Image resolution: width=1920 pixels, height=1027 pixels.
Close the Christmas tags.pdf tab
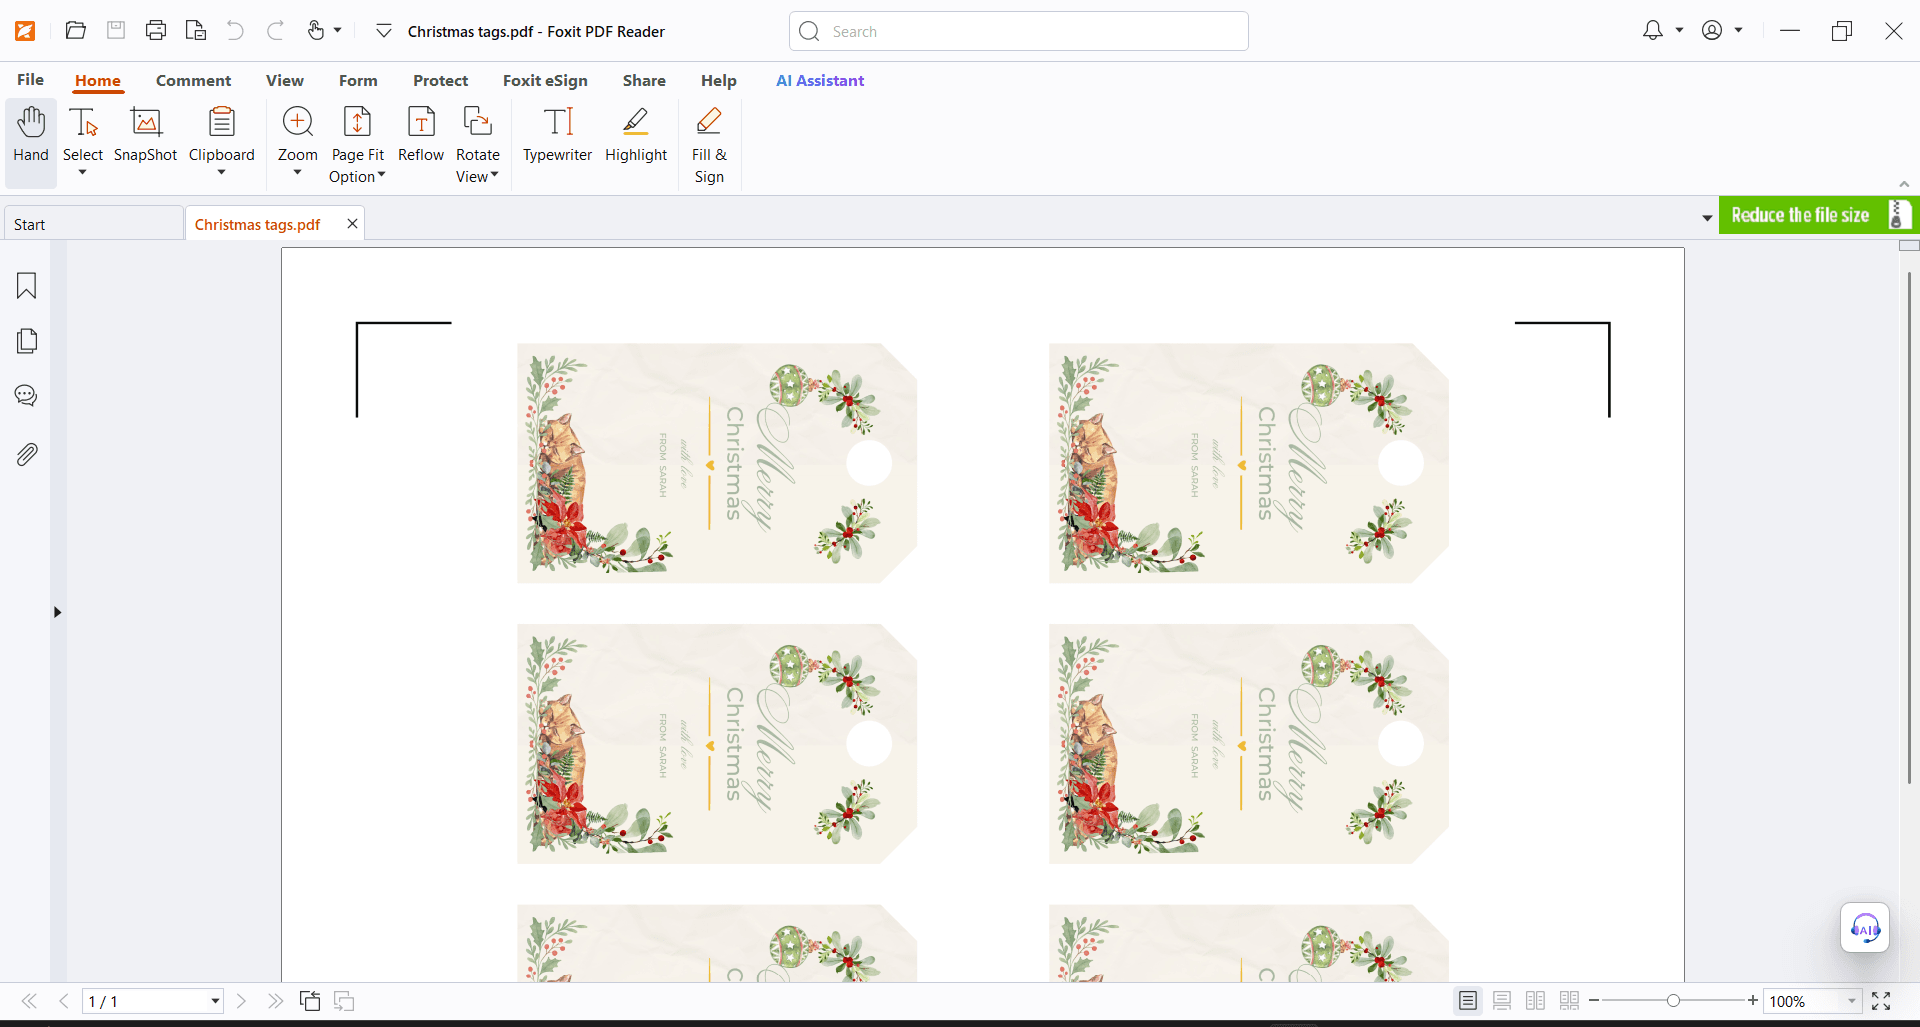pyautogui.click(x=352, y=224)
